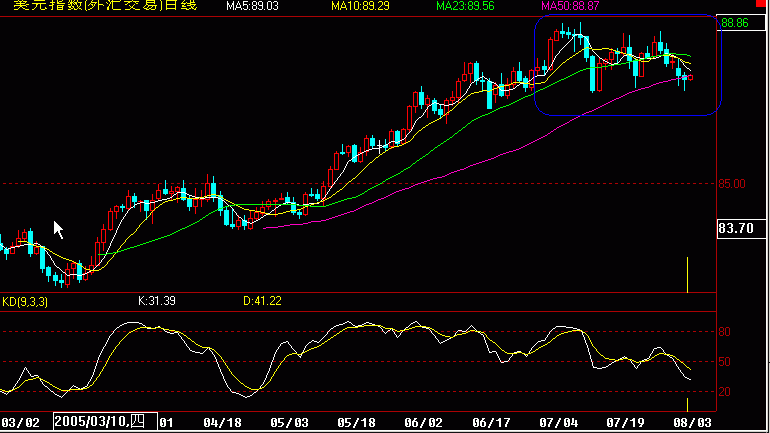770x433 pixels.
Task: Click the MA5:89.03 indicator label
Action: point(252,6)
